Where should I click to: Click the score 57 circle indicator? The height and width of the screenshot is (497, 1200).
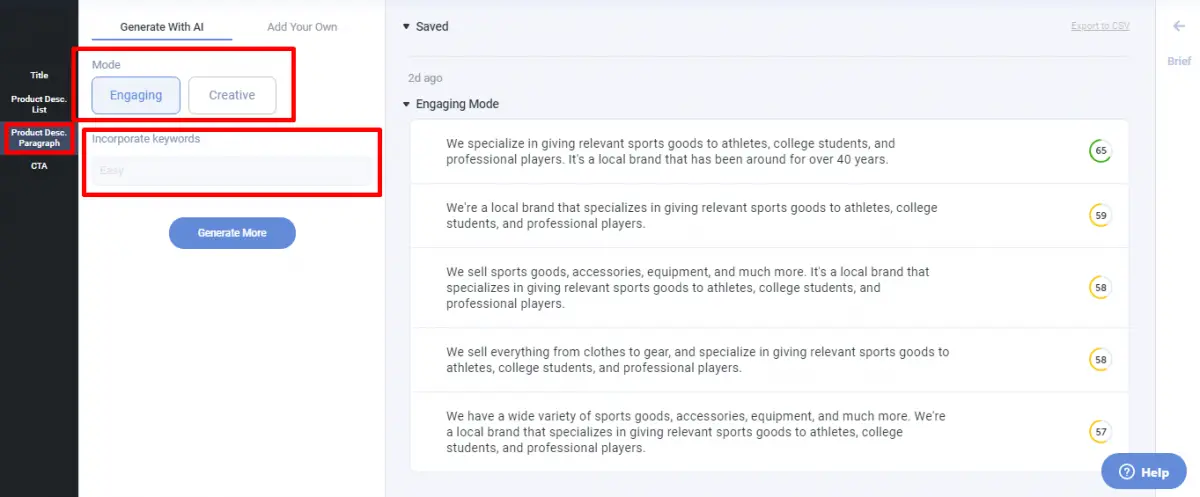coord(1100,432)
